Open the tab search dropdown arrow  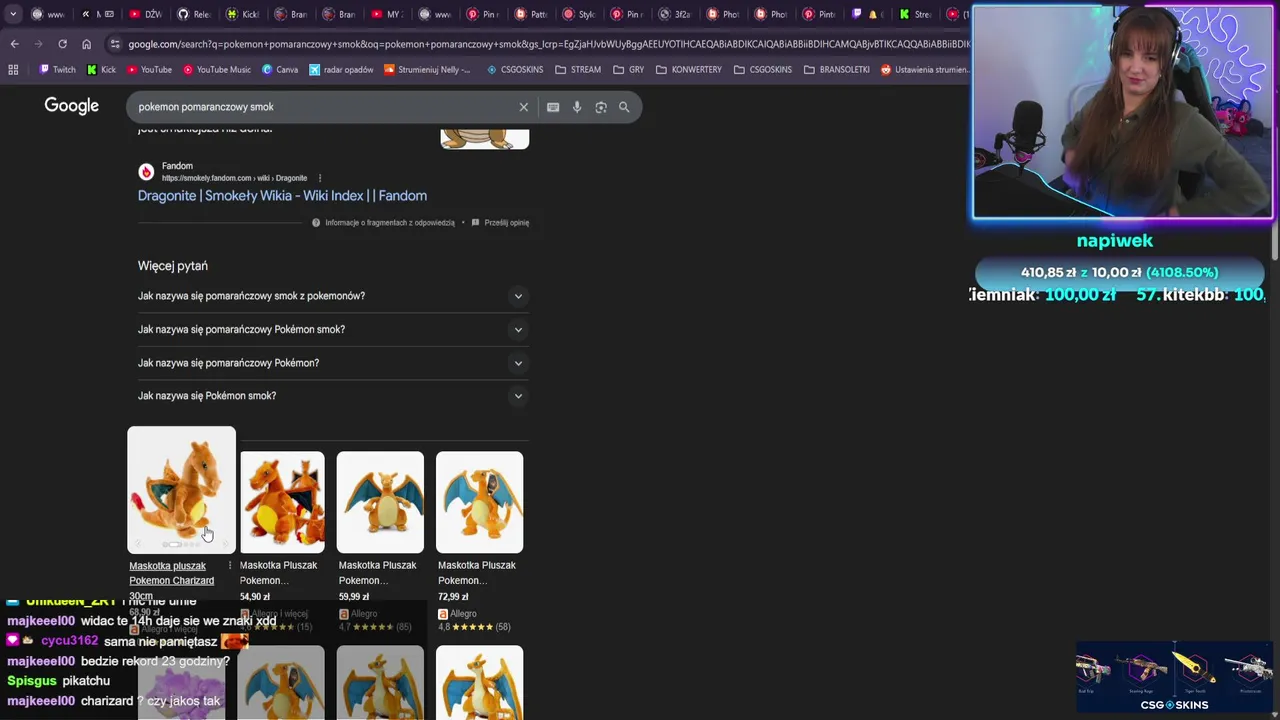[x=13, y=14]
